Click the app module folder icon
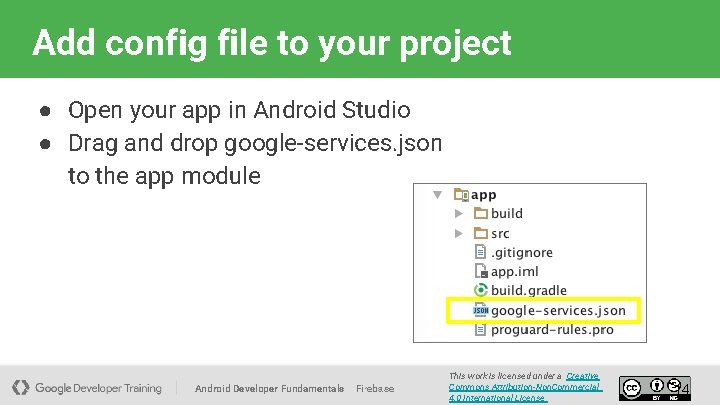 pyautogui.click(x=461, y=195)
